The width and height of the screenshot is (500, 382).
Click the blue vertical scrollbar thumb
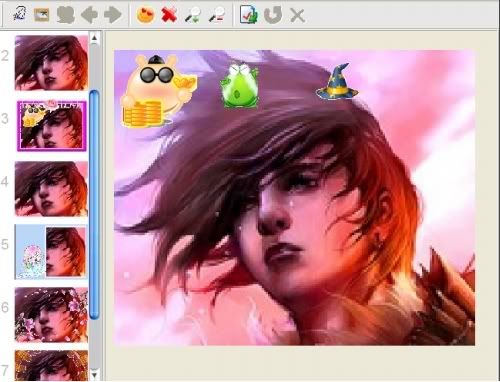pyautogui.click(x=95, y=205)
